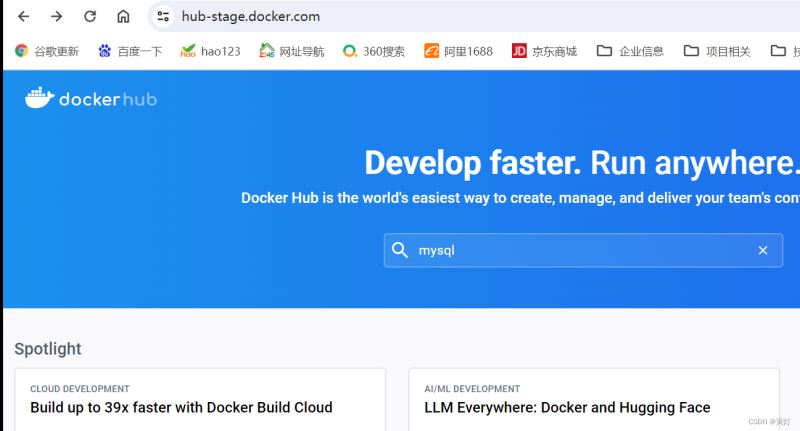Click the Spotlight heading
Viewport: 800px width, 431px height.
click(48, 349)
